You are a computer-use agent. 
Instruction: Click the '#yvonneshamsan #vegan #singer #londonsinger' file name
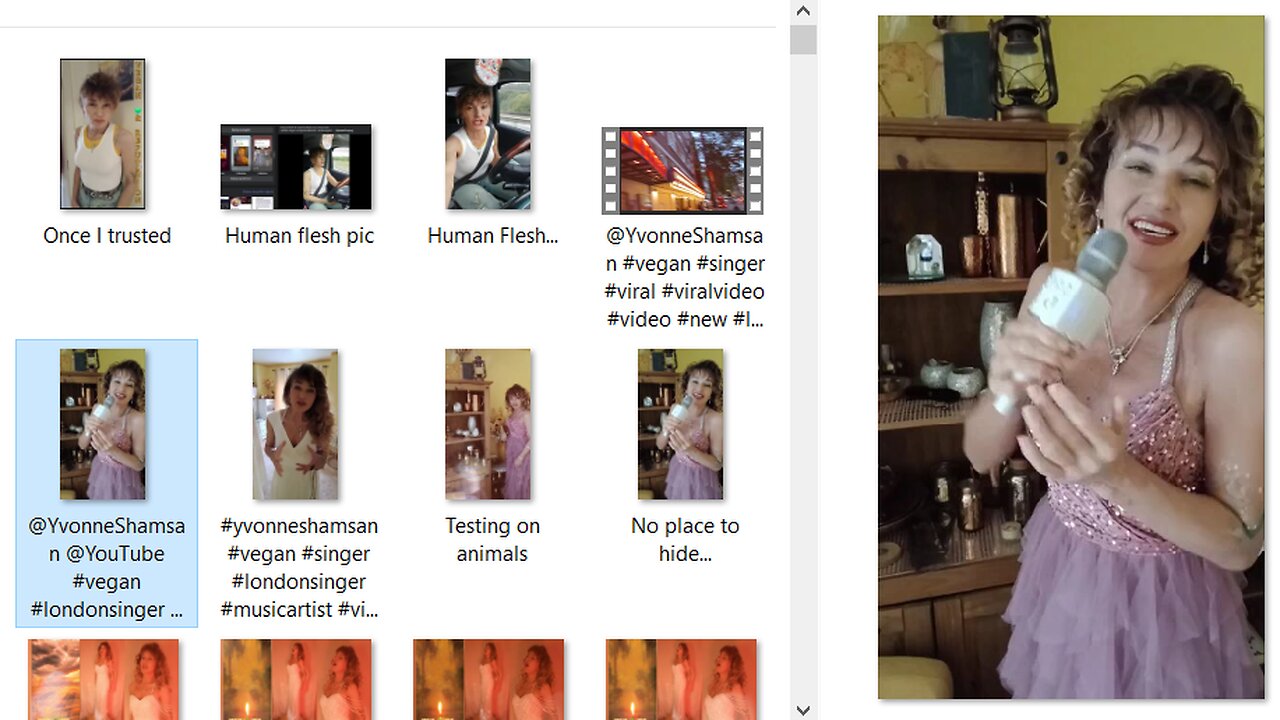tap(299, 567)
